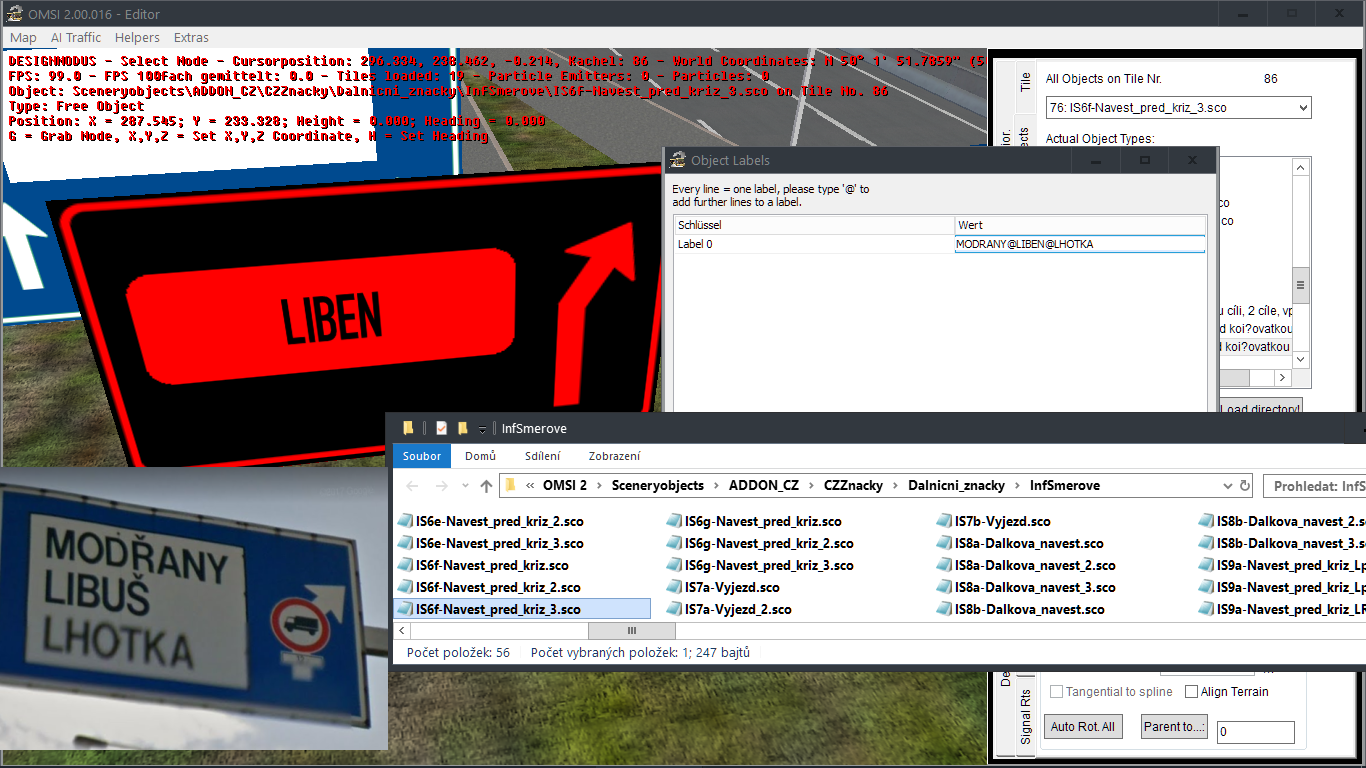The image size is (1366, 768).
Task: Open the Signal Rts vertical tab
Action: click(1026, 718)
